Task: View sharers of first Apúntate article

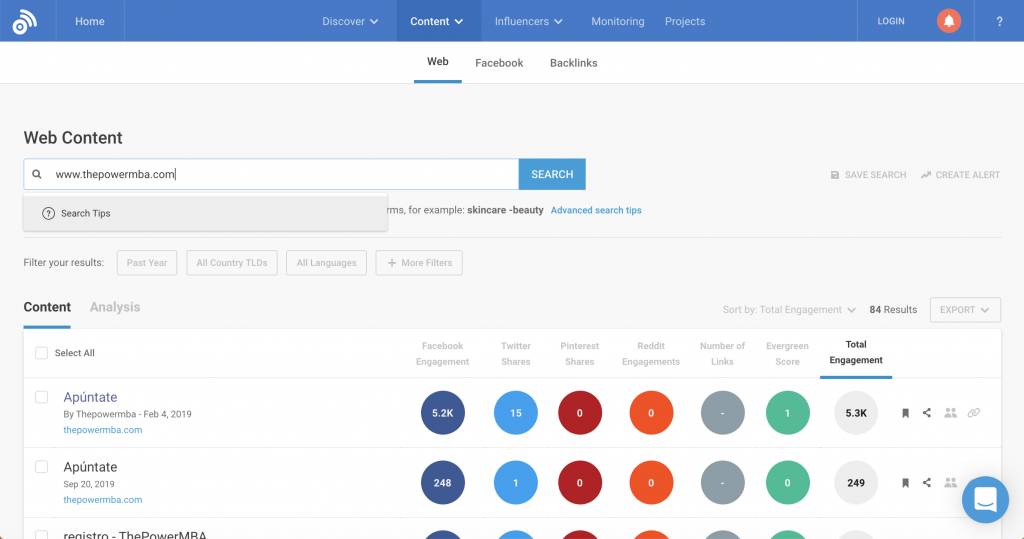Action: (x=950, y=413)
